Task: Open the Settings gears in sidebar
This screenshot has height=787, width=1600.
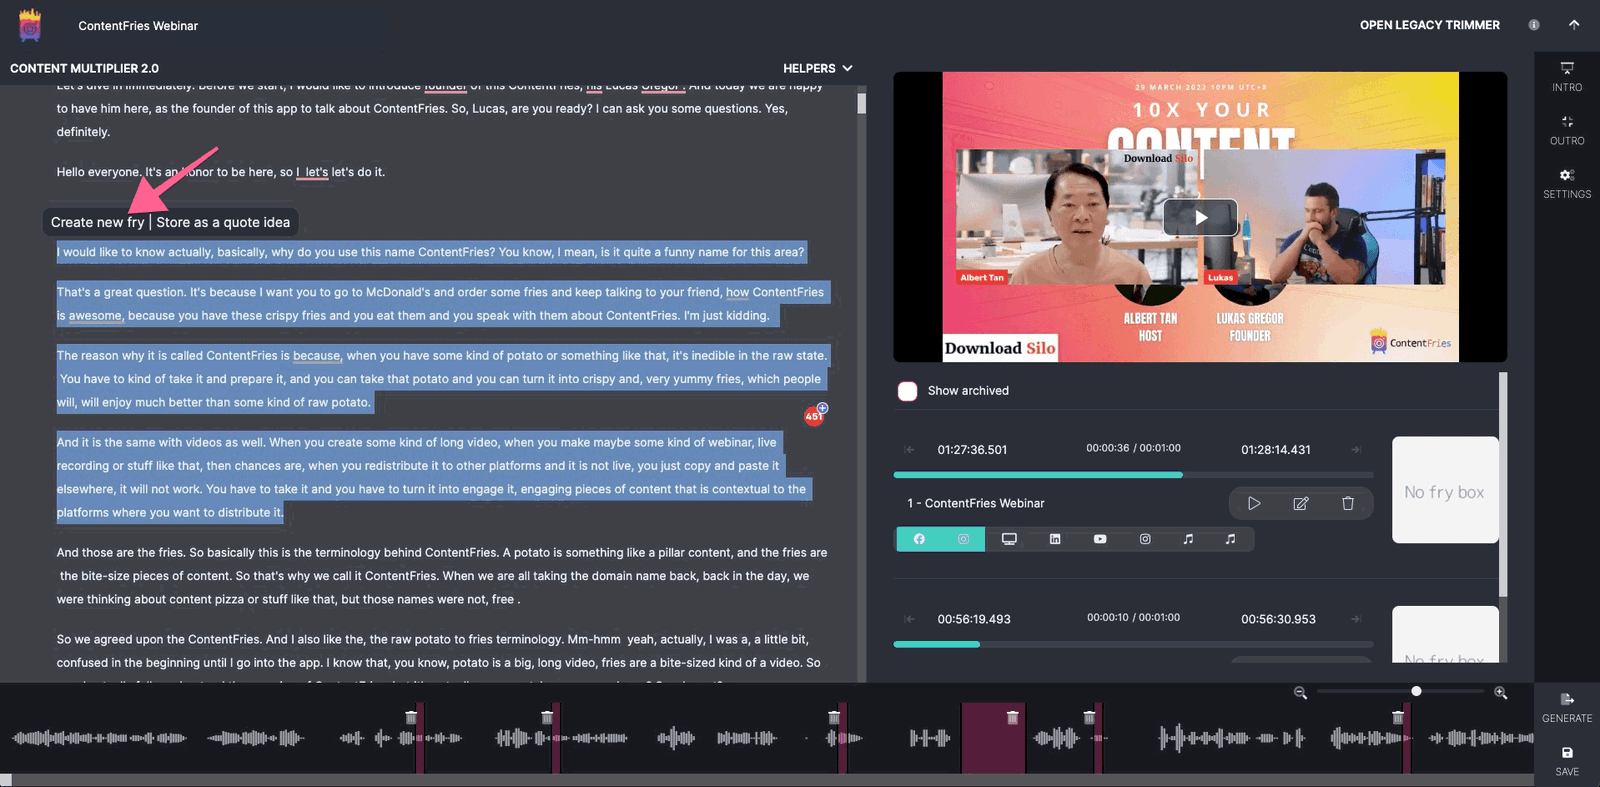Action: coord(1567,183)
